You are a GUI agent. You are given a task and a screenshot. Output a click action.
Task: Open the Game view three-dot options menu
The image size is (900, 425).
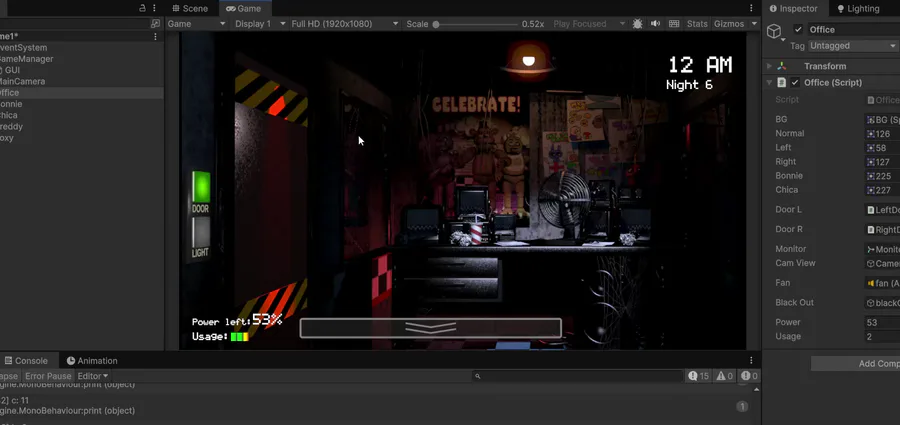[751, 8]
